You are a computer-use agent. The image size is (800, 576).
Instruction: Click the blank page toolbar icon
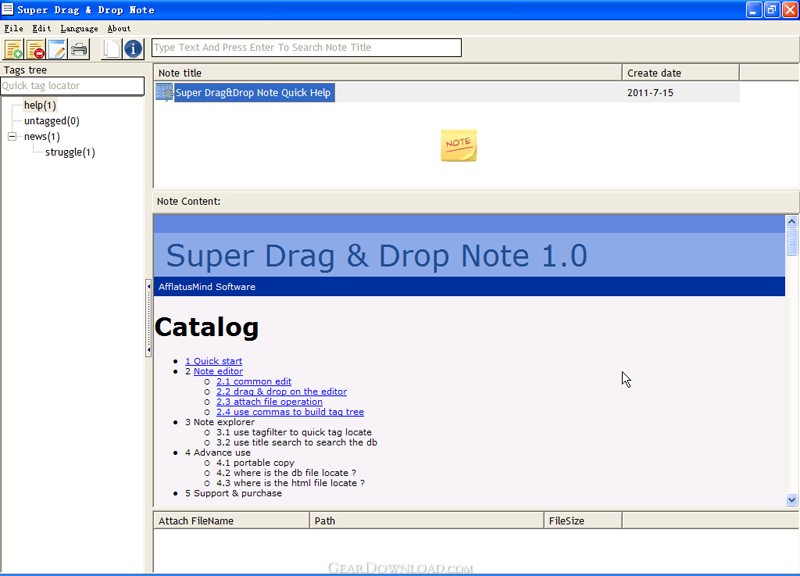coord(111,49)
